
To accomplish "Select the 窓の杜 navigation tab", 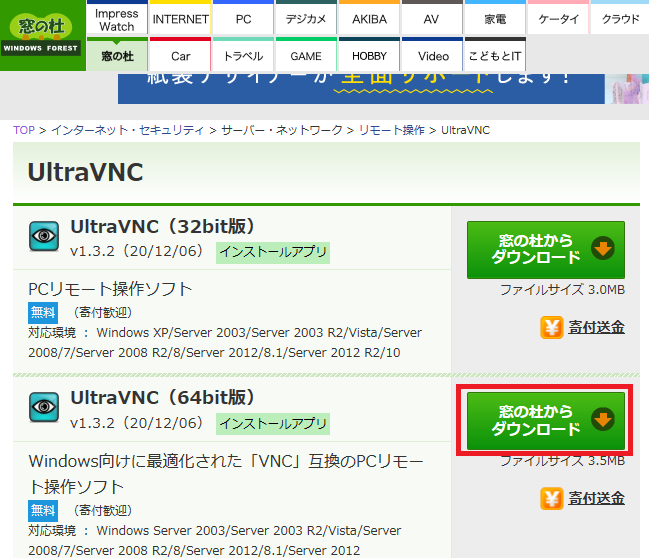I will [117, 55].
